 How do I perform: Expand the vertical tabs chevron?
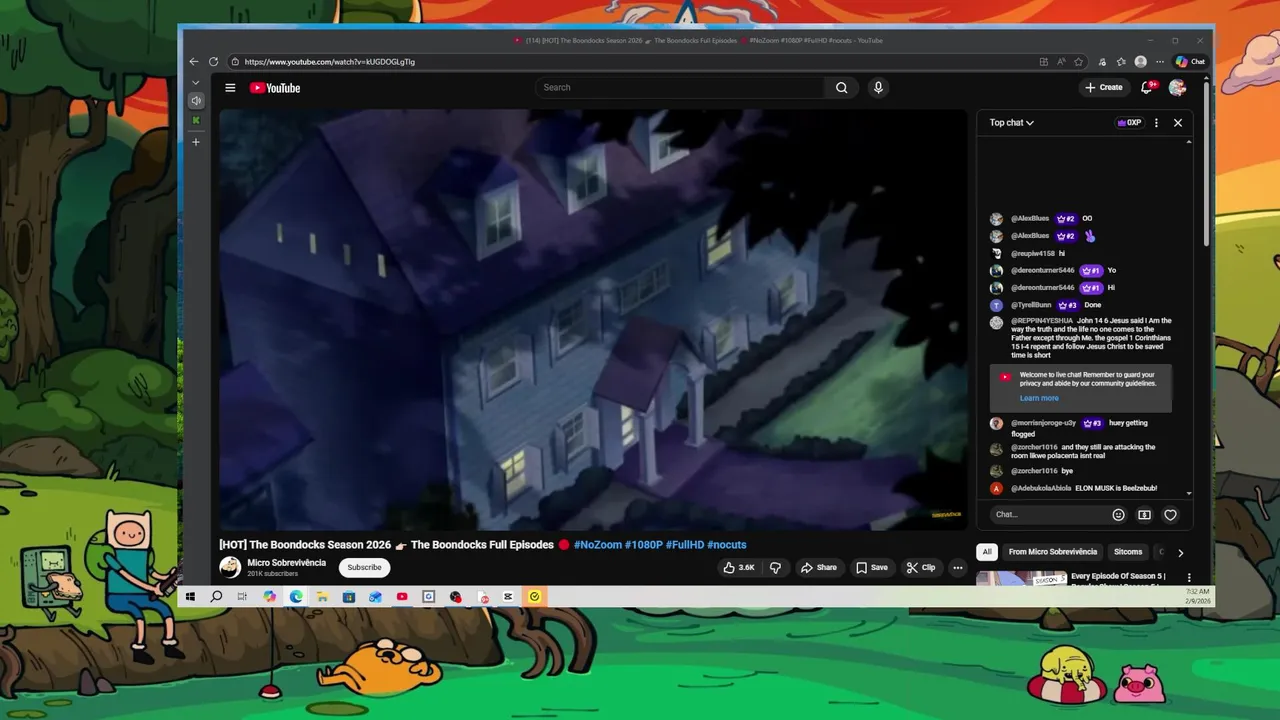[x=196, y=82]
